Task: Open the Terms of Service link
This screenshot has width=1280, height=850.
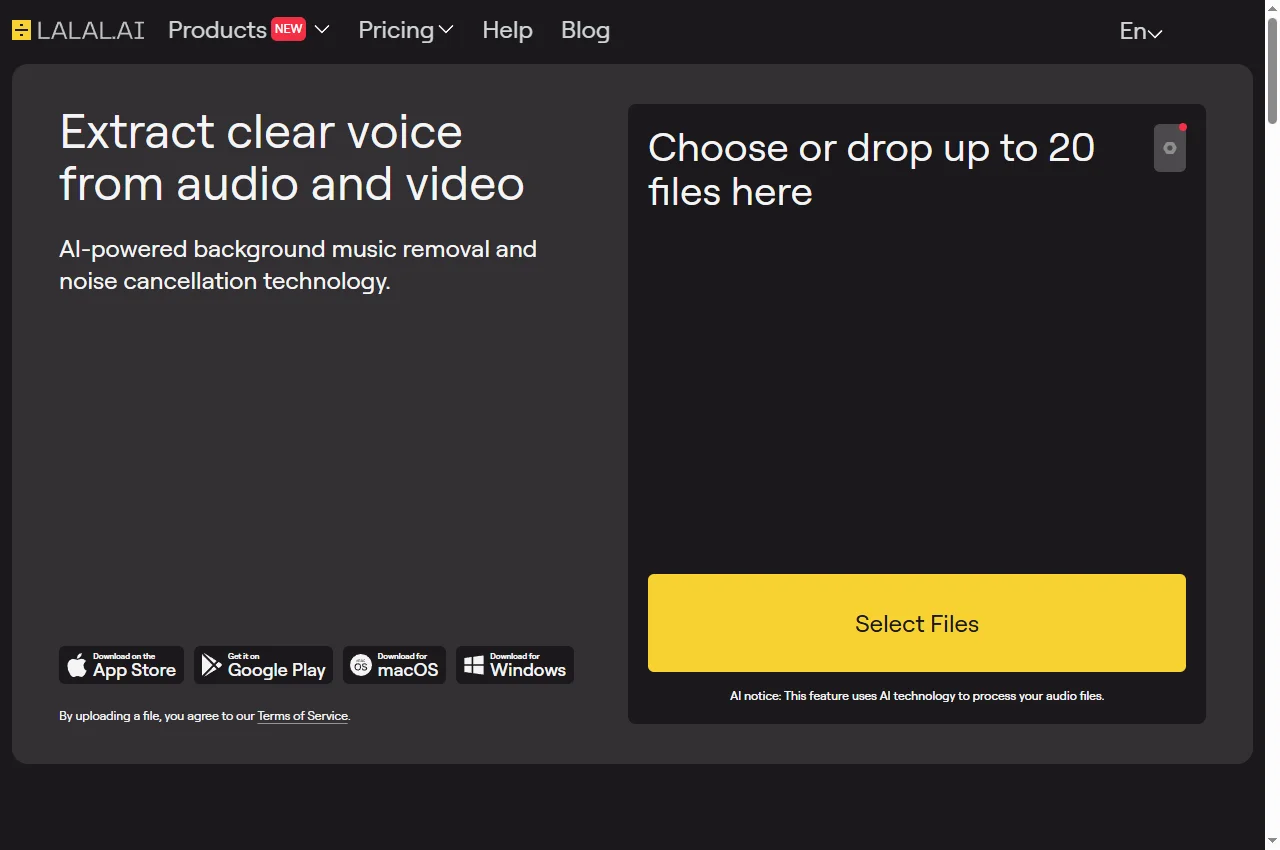Action: click(303, 716)
